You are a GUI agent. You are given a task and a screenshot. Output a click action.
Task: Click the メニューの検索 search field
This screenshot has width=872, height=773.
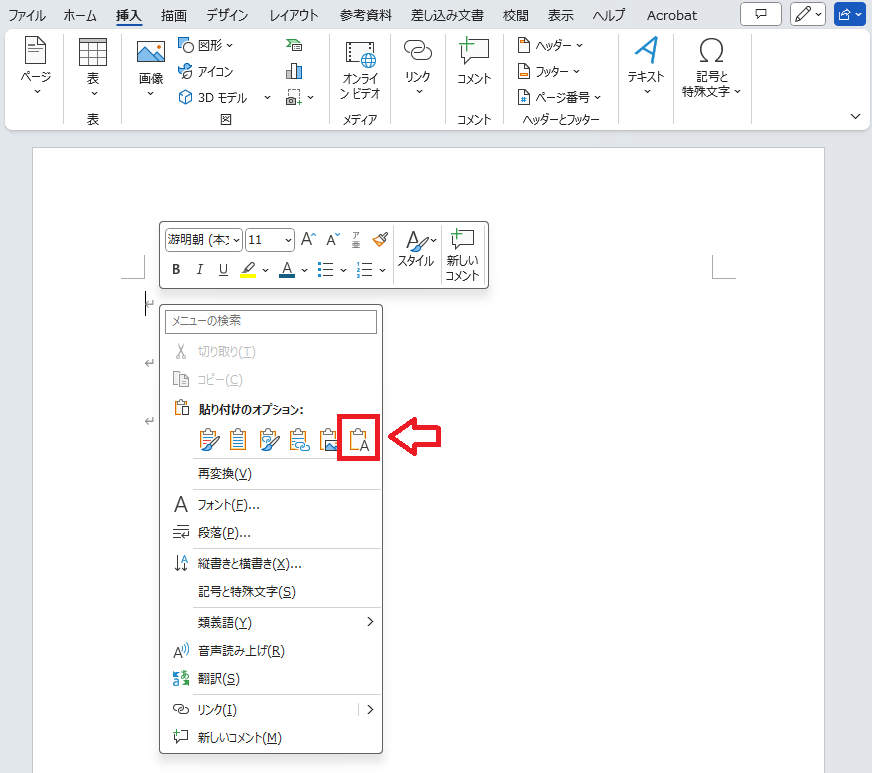271,321
